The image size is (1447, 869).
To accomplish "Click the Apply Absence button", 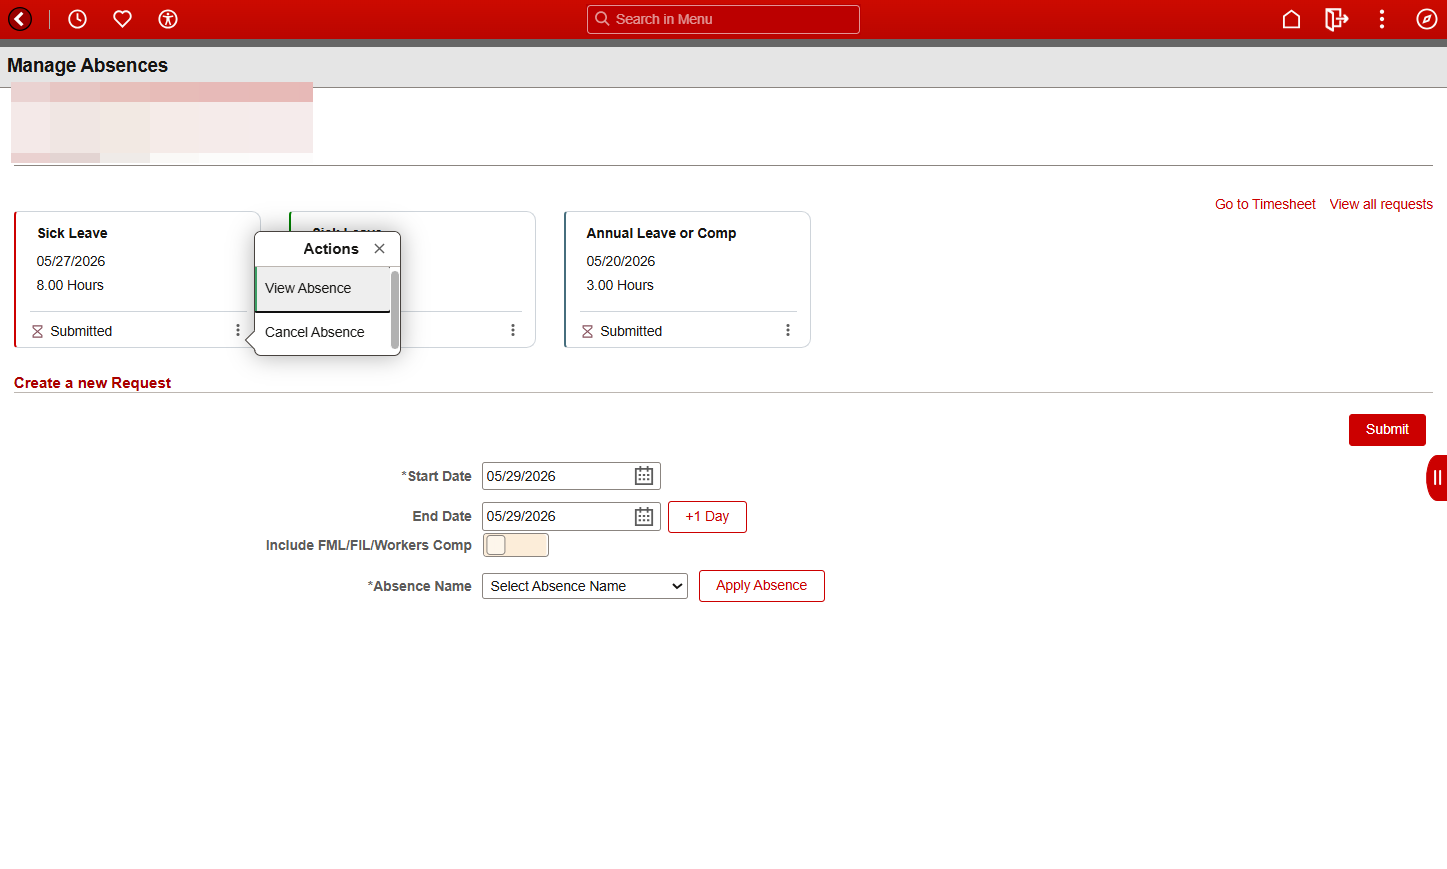I will [x=762, y=586].
